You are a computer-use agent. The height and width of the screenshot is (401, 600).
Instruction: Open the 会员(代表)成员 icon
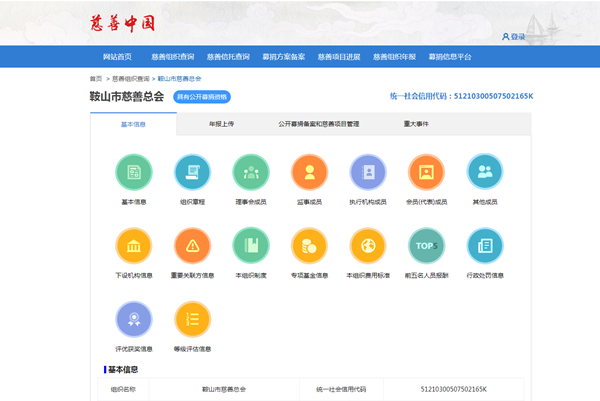coord(426,172)
